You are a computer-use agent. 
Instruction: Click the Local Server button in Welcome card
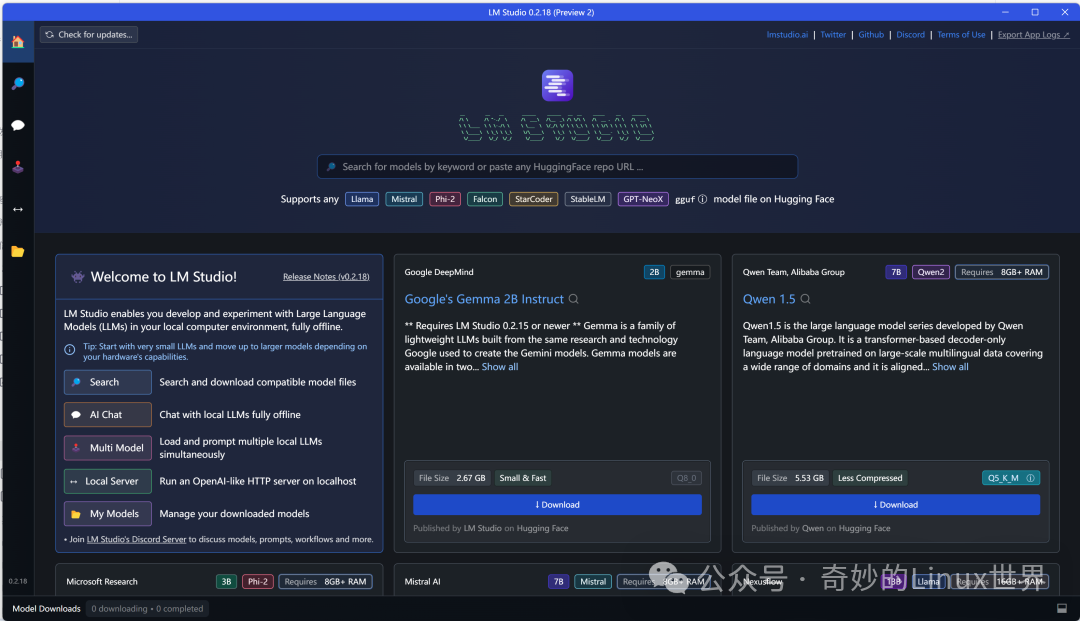[107, 481]
